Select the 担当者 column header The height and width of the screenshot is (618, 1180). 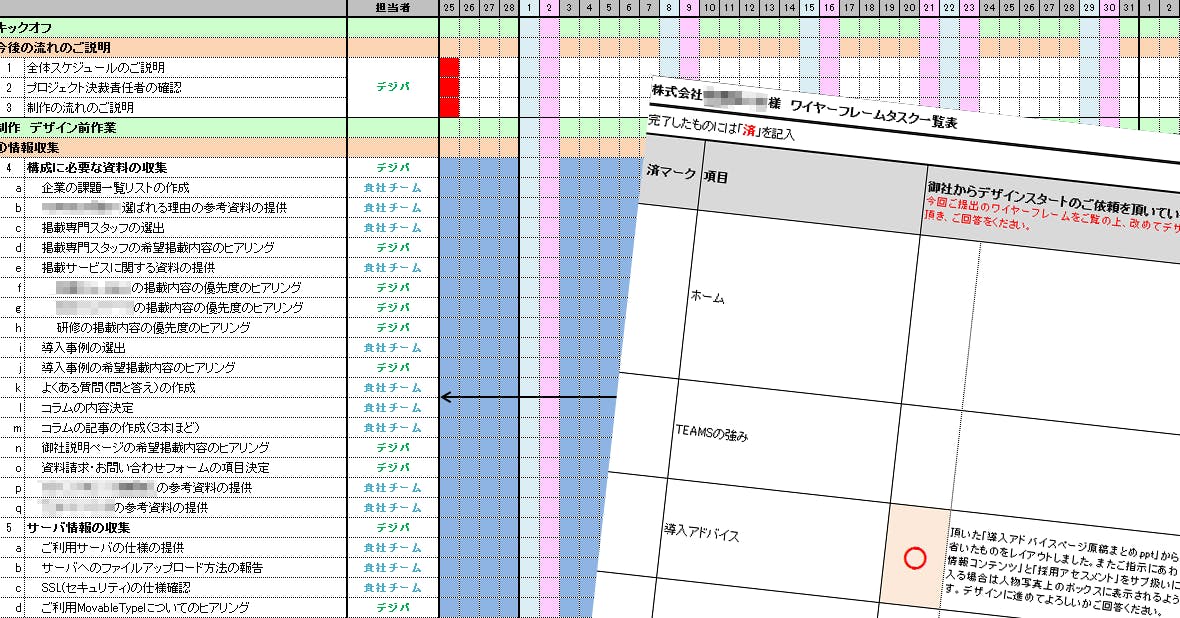tap(392, 8)
